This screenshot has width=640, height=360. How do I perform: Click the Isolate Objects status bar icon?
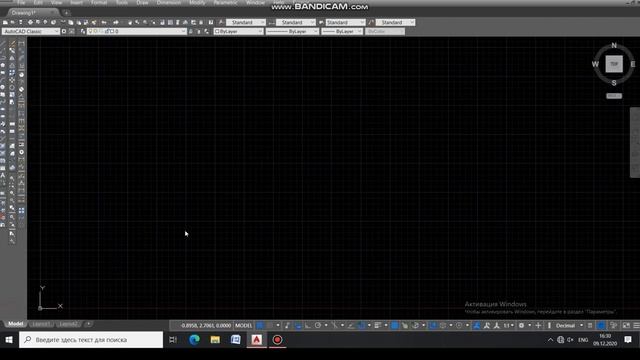[x=613, y=325]
